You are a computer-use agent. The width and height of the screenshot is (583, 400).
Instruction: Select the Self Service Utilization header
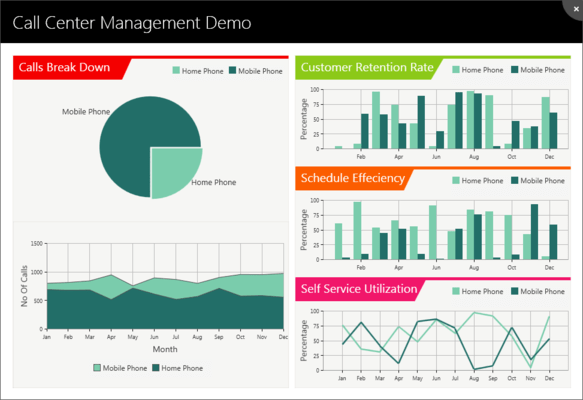(x=359, y=289)
